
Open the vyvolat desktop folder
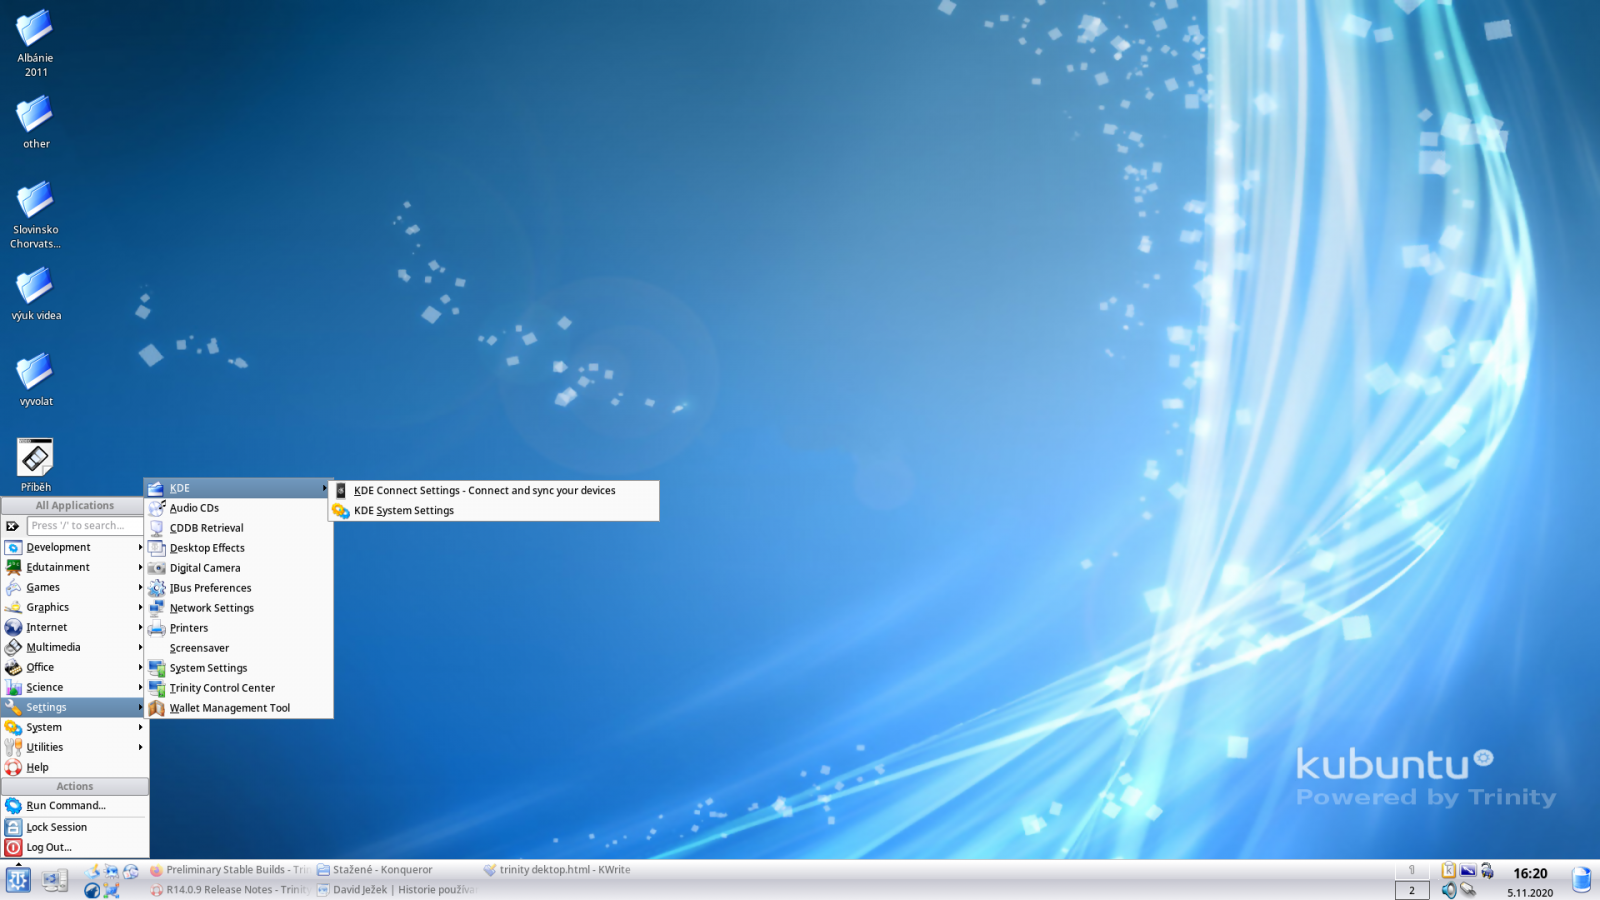pyautogui.click(x=35, y=380)
